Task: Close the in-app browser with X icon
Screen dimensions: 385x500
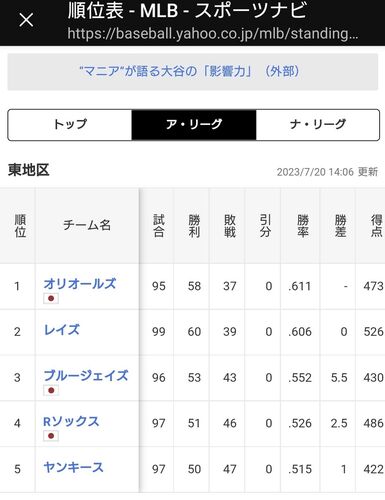Action: tap(26, 20)
